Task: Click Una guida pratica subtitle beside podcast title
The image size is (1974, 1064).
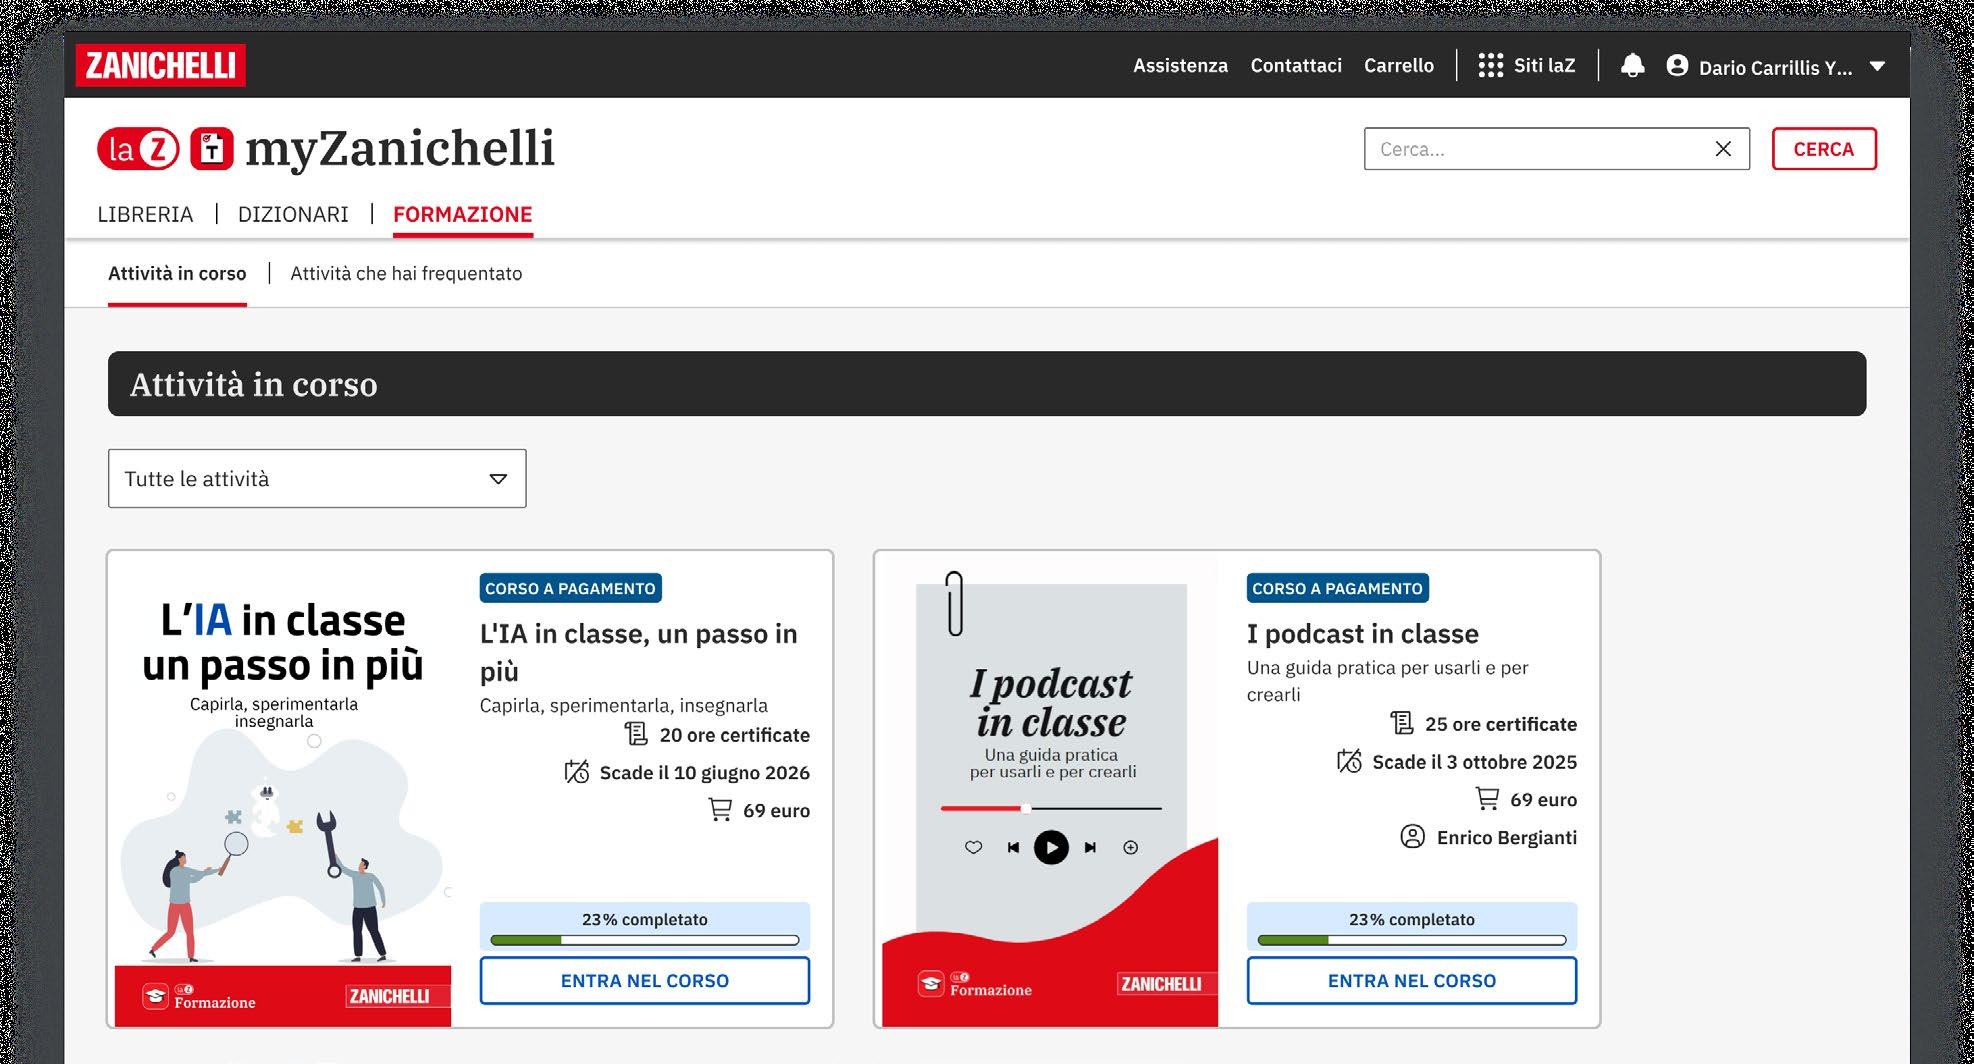Action: coord(1387,681)
